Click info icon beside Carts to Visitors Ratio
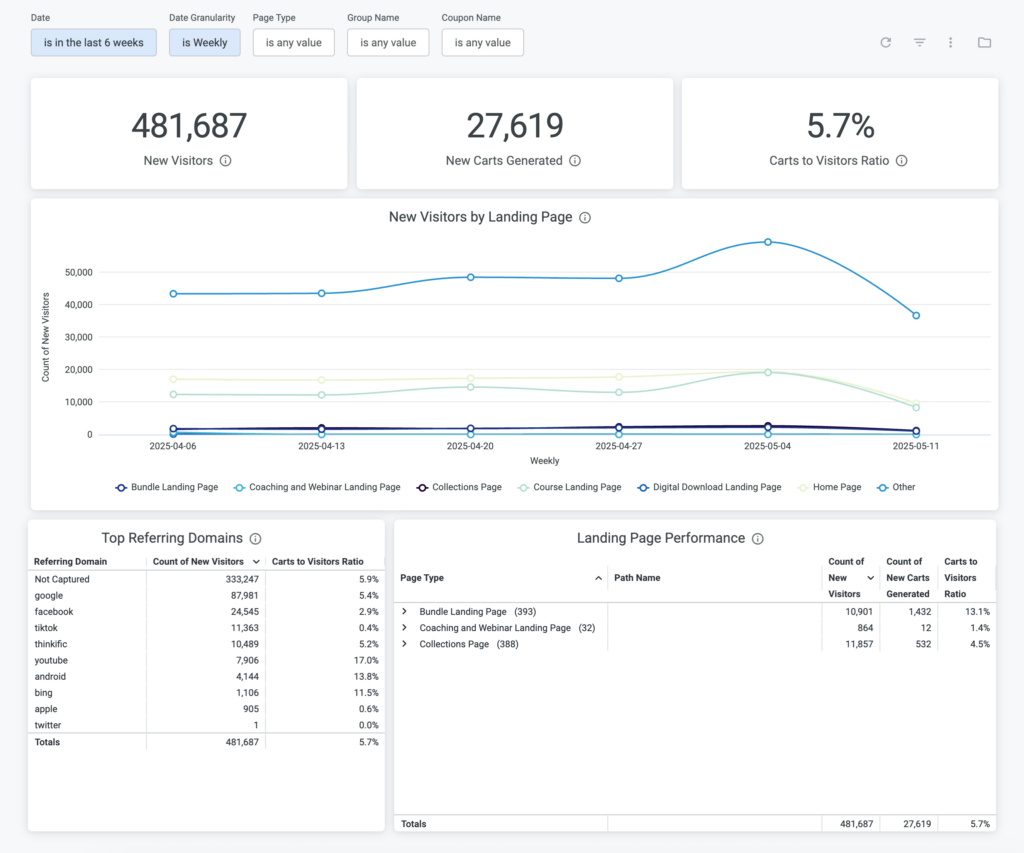1024x853 pixels. coord(901,161)
